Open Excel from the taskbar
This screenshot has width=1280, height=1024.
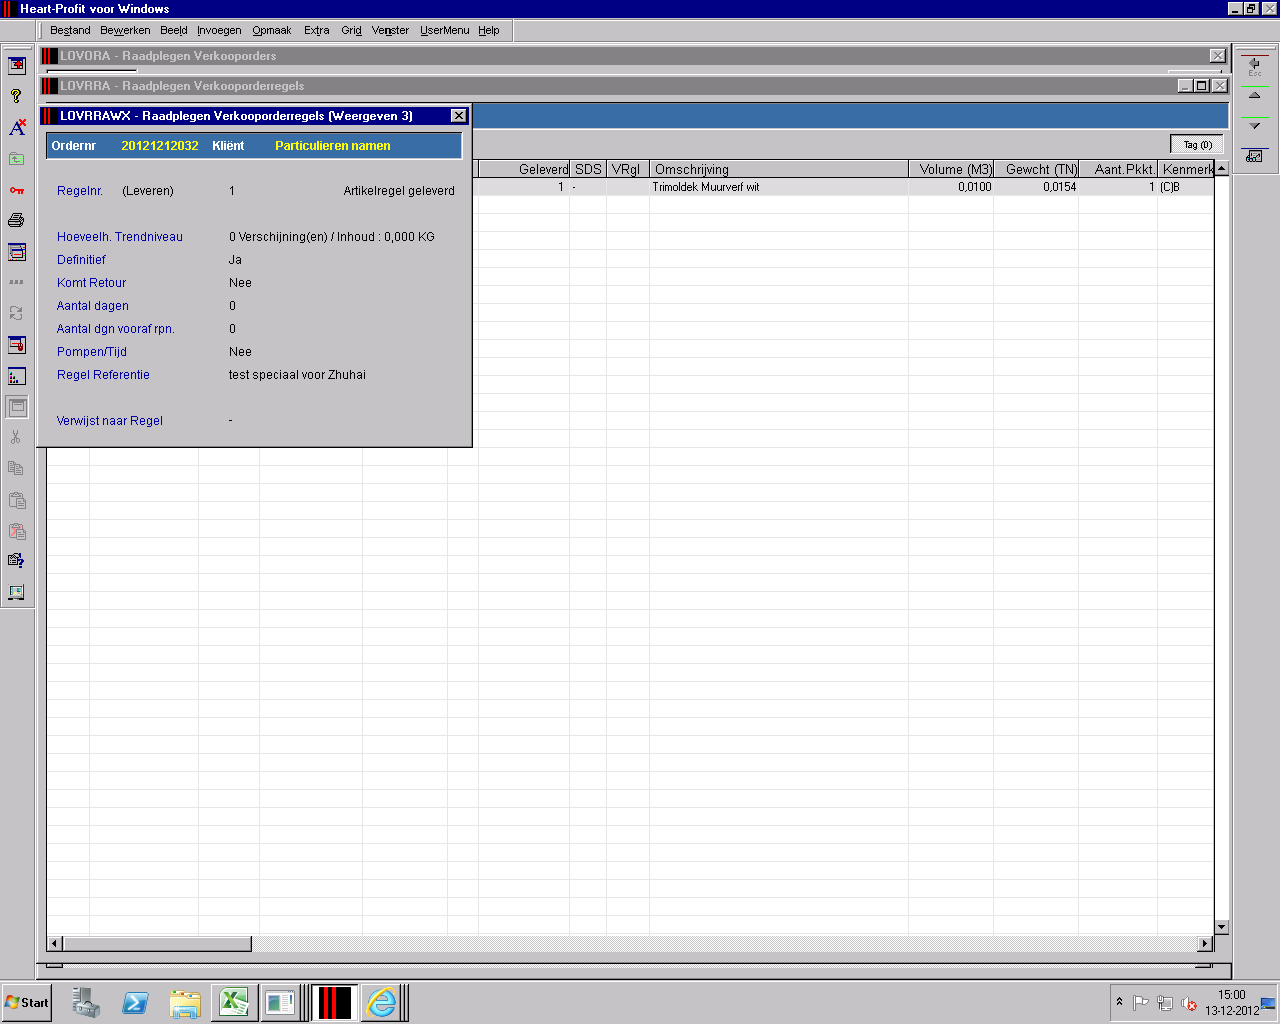point(233,1002)
